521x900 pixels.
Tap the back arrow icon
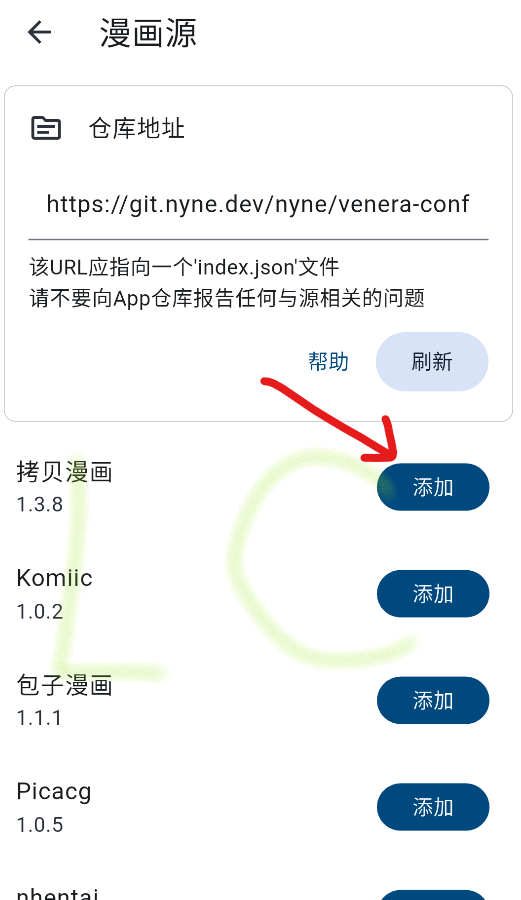[x=40, y=32]
